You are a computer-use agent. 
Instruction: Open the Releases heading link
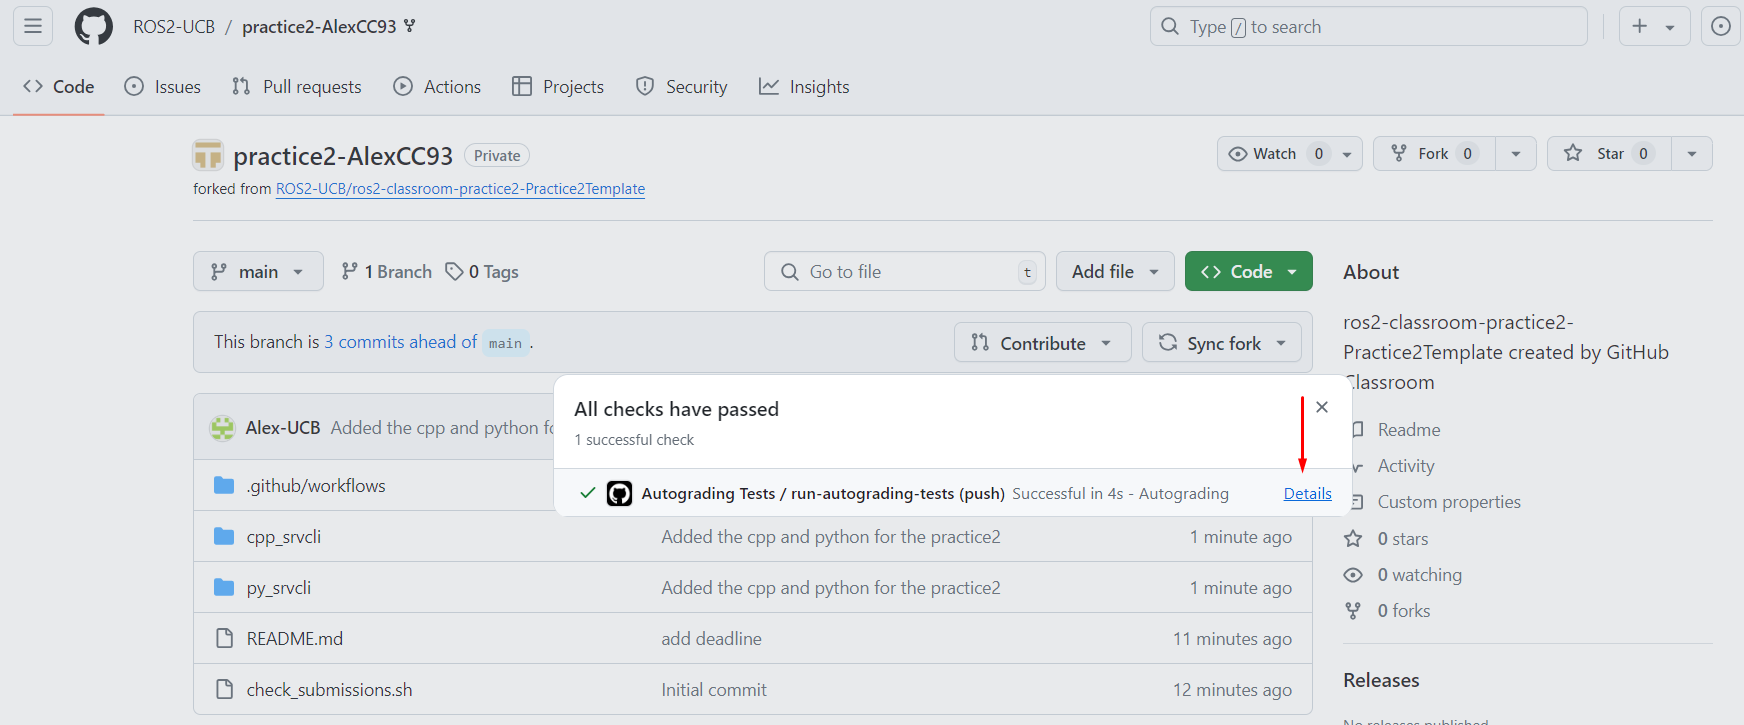click(x=1381, y=680)
